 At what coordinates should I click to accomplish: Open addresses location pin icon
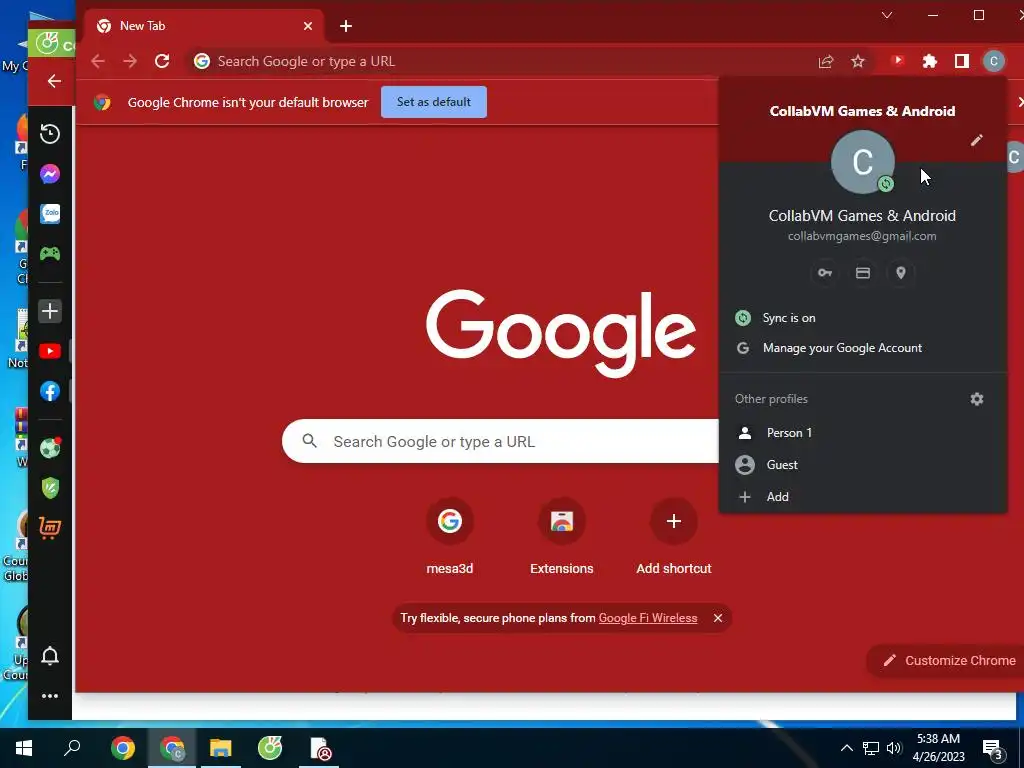(901, 273)
